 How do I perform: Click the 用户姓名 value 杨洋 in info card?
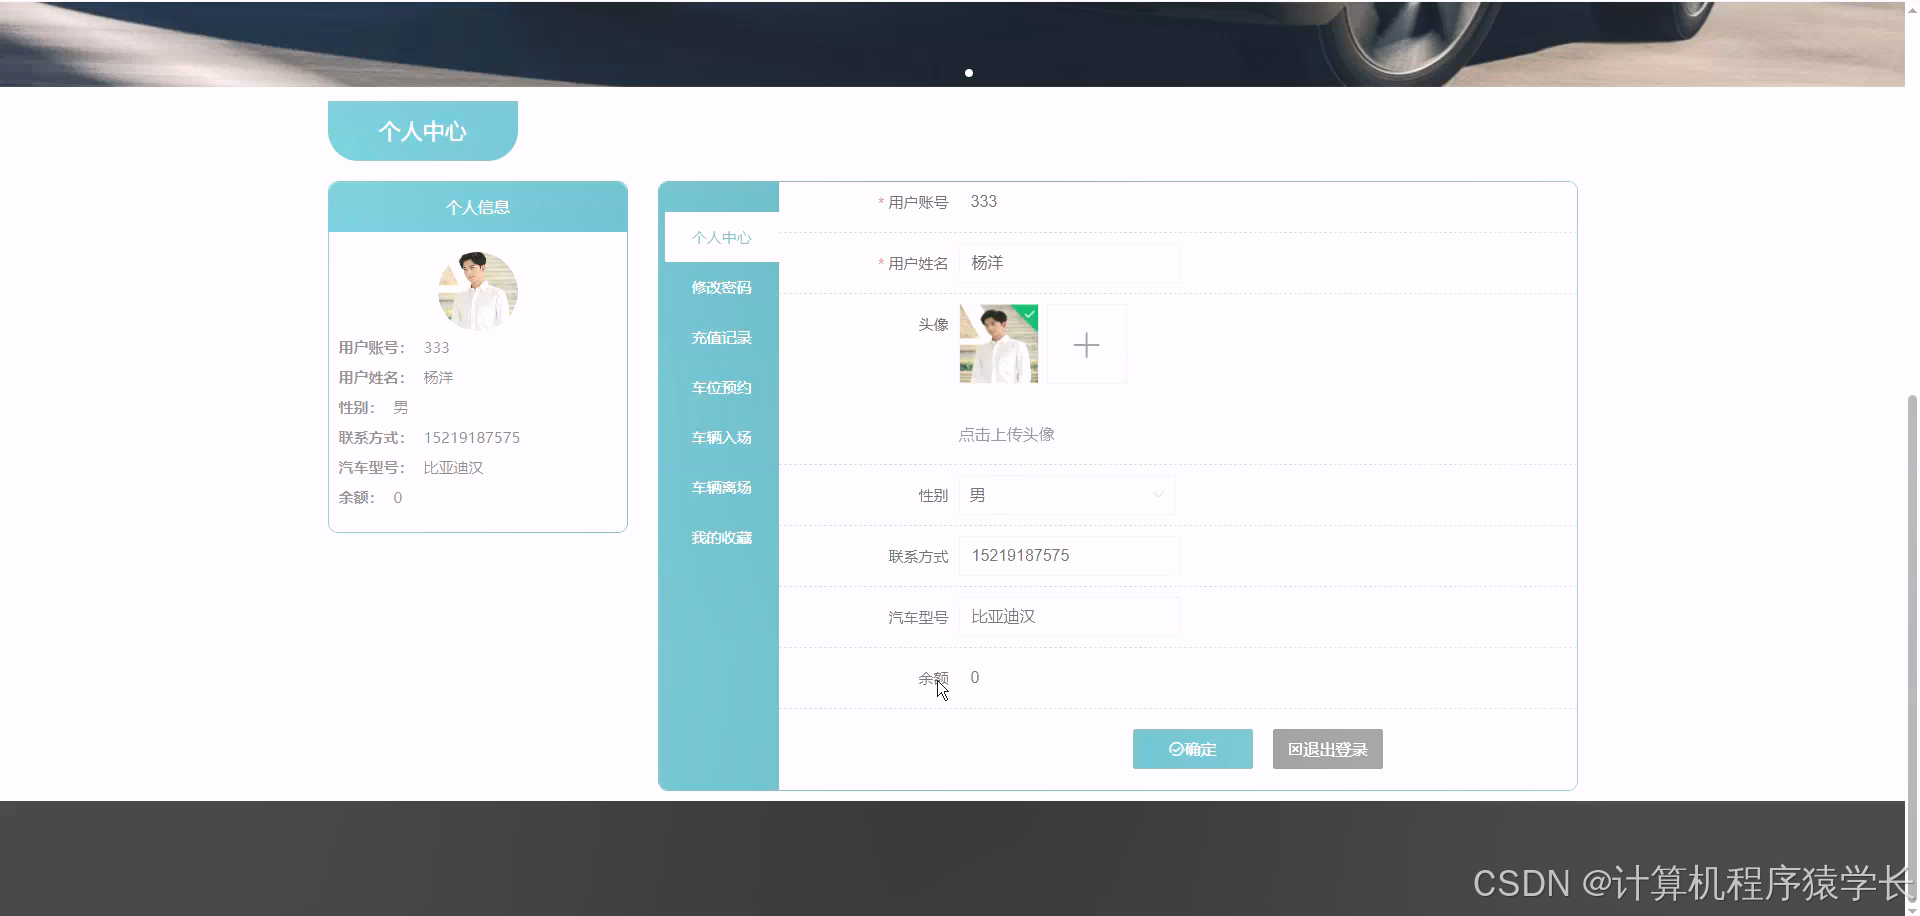click(x=438, y=378)
